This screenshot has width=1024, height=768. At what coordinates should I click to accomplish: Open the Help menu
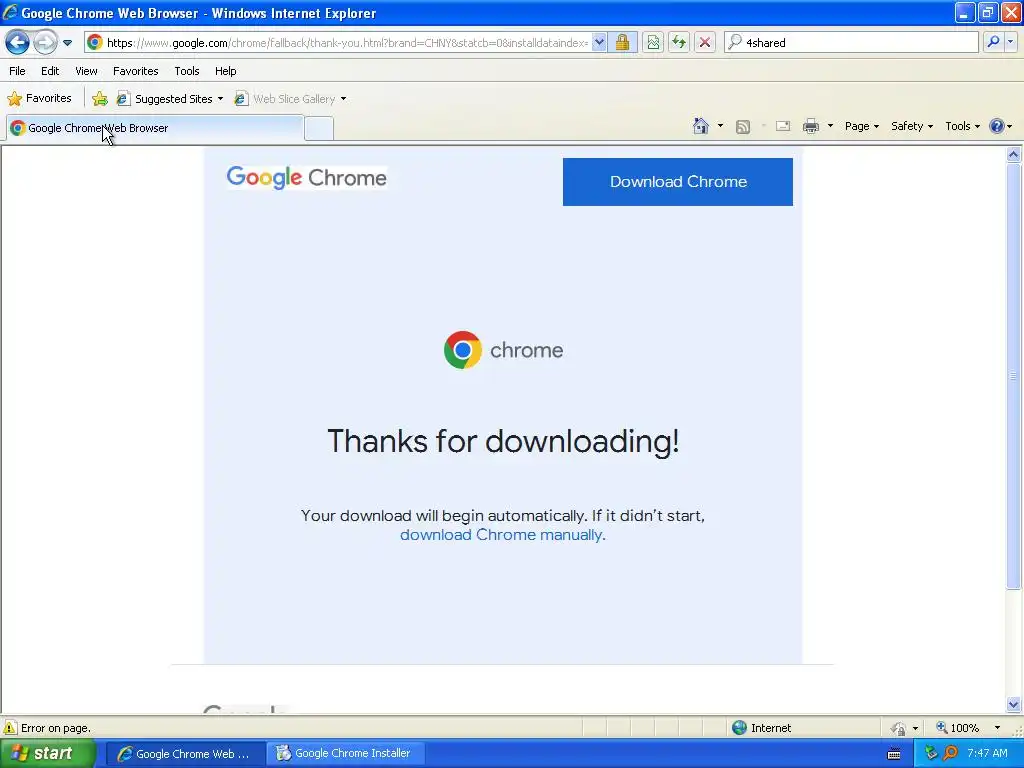(225, 71)
